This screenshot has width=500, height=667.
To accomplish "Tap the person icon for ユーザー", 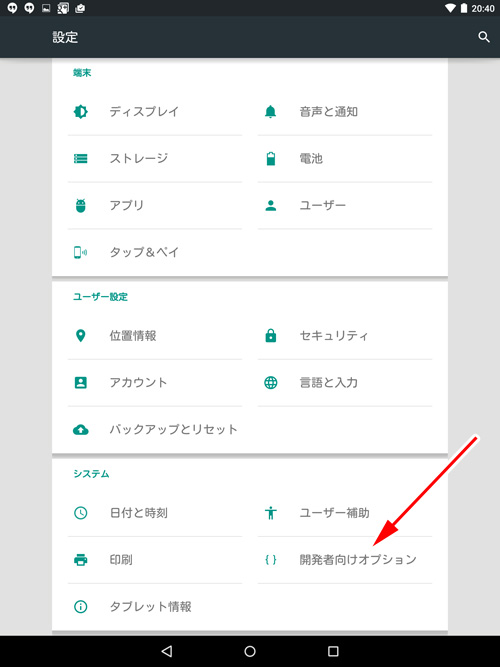I will point(271,205).
